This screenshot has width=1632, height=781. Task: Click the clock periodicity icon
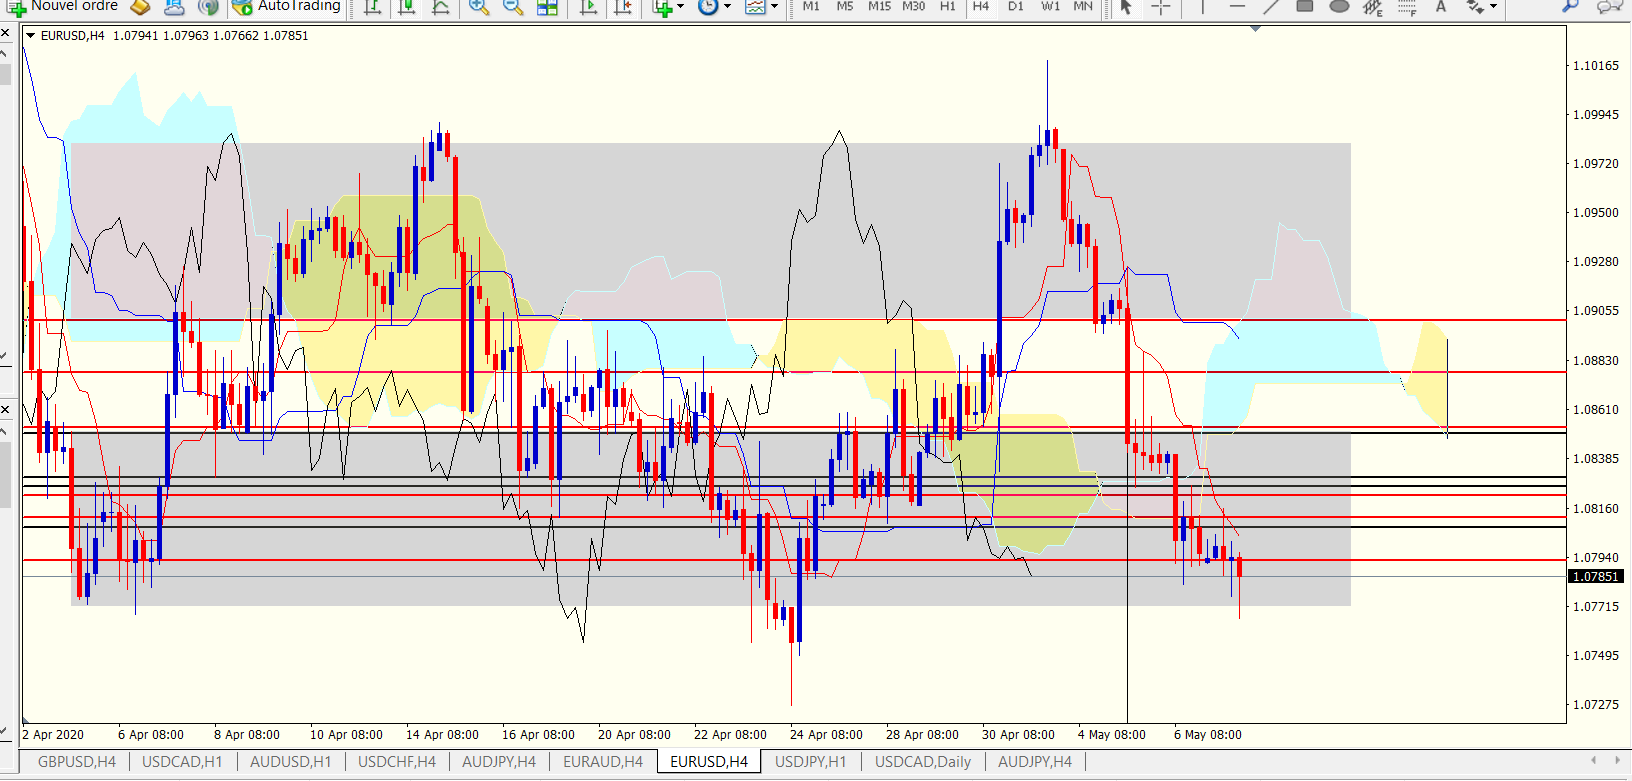pos(708,7)
